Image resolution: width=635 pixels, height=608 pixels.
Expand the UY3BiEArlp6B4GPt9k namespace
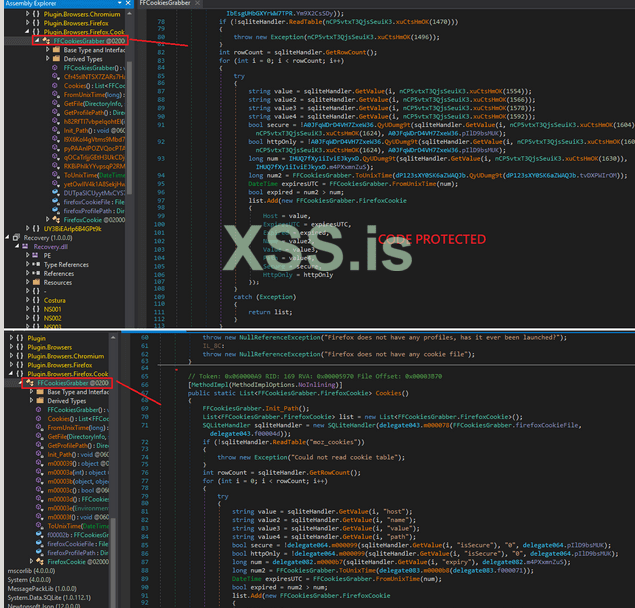coord(27,228)
